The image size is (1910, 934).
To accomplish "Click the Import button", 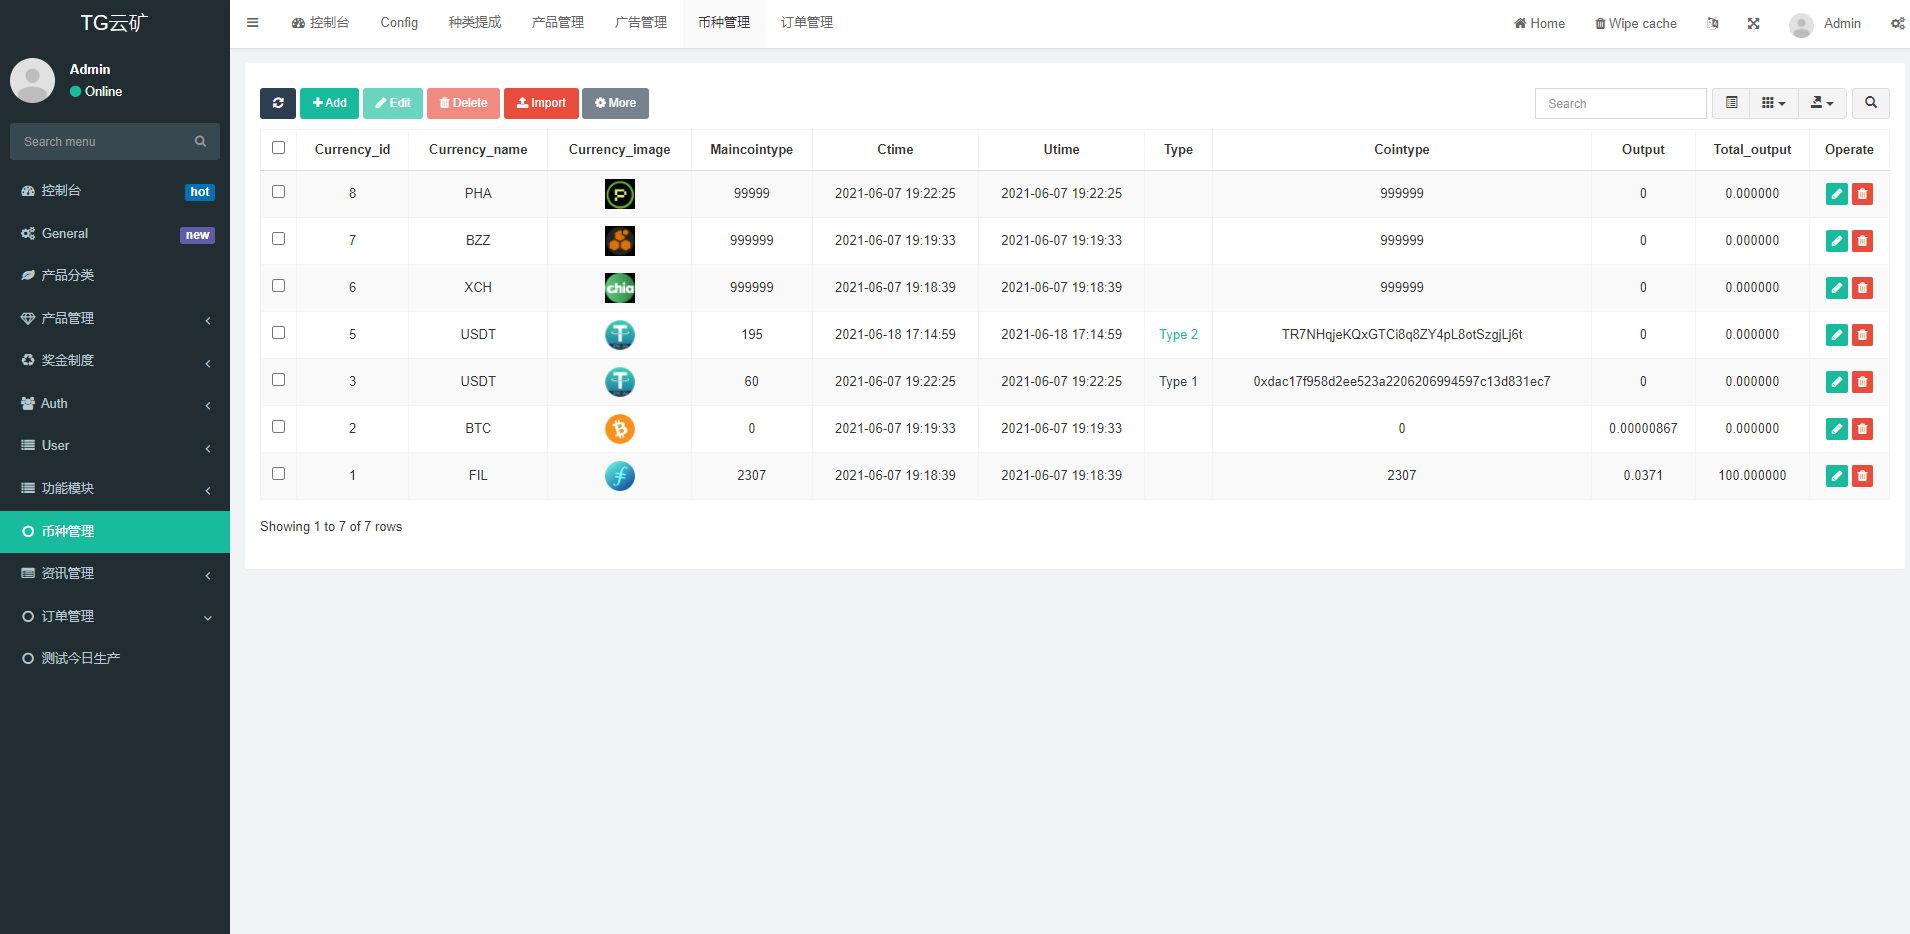I will (x=541, y=103).
